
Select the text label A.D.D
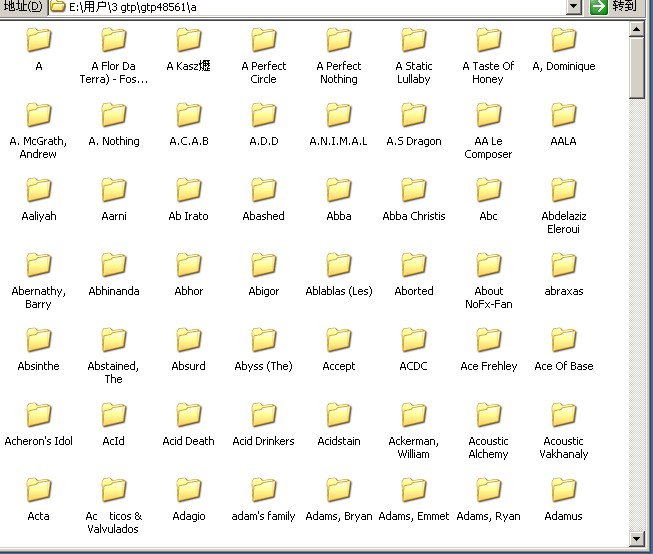(264, 141)
